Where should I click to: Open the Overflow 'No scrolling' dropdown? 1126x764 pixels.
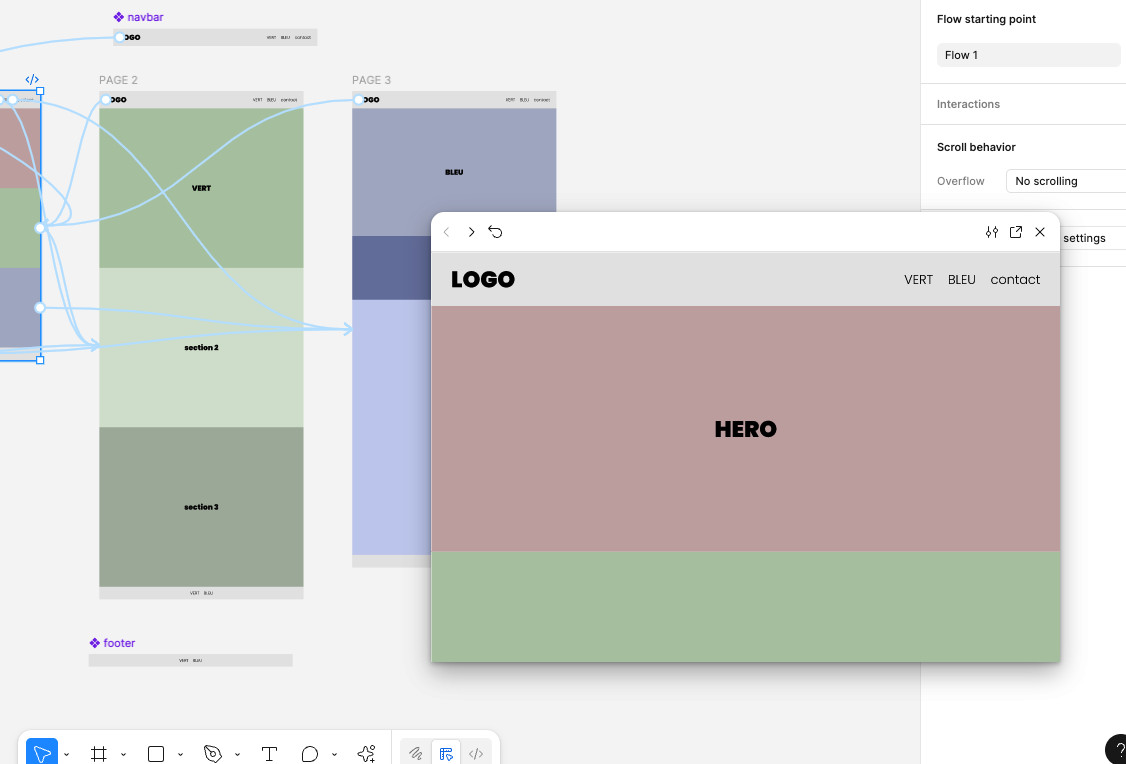coord(1064,181)
